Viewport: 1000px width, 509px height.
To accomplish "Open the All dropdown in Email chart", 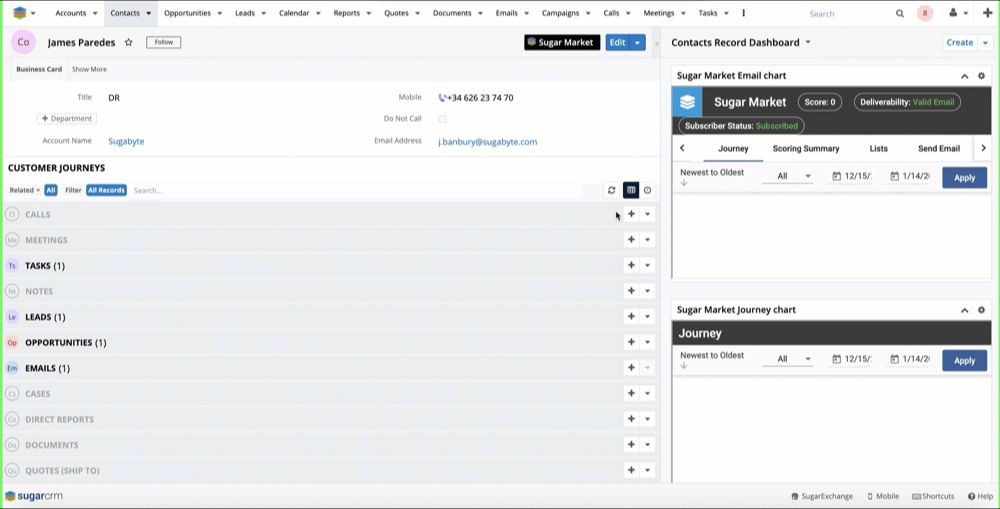I will point(788,176).
